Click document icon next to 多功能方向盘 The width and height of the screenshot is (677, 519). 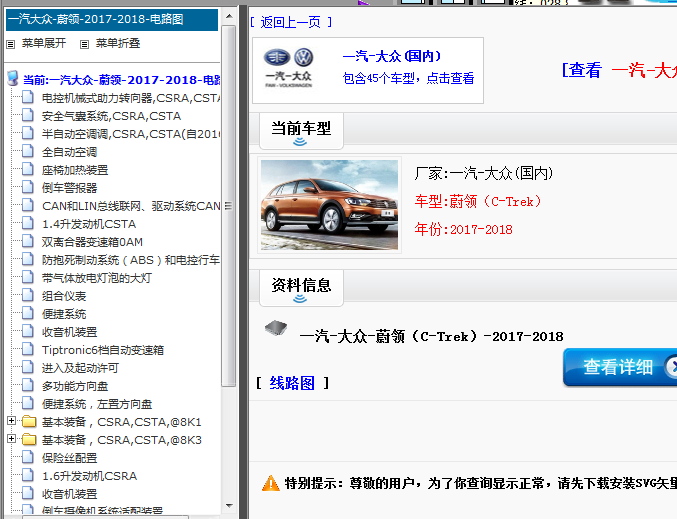point(28,385)
